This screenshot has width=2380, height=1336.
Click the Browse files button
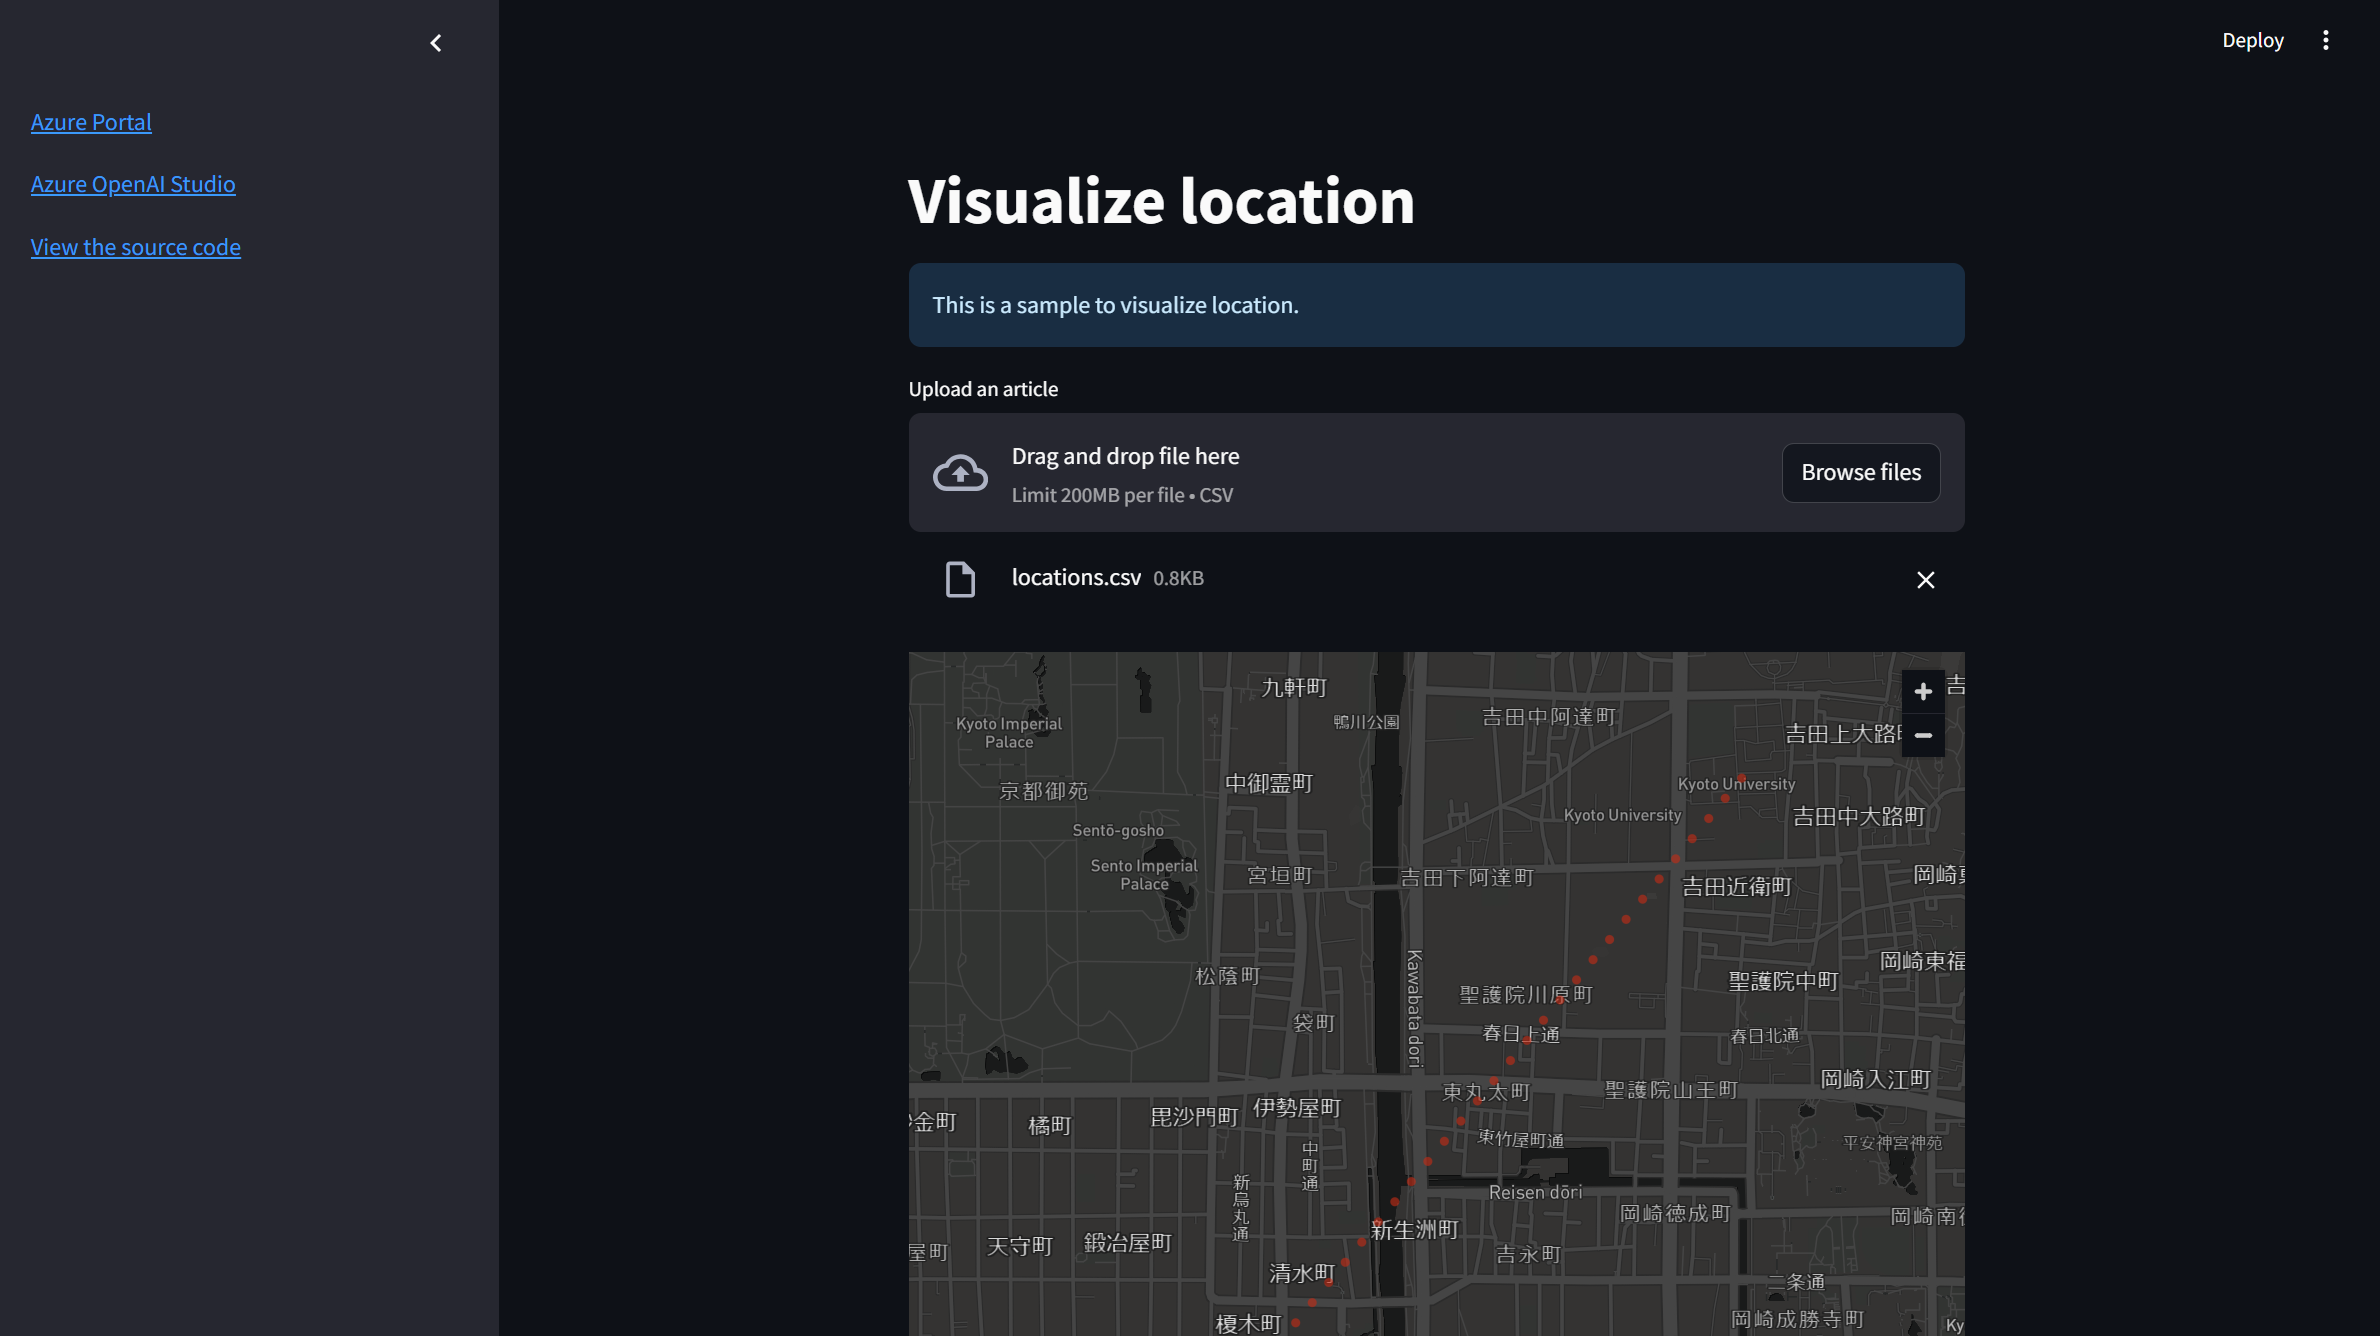click(1861, 472)
